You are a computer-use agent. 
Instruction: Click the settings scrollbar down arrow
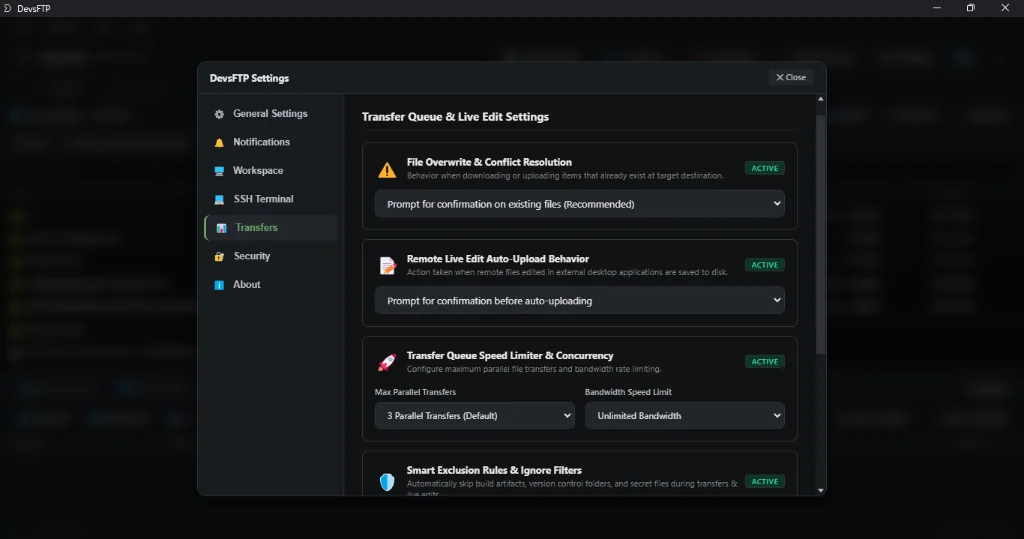point(821,491)
